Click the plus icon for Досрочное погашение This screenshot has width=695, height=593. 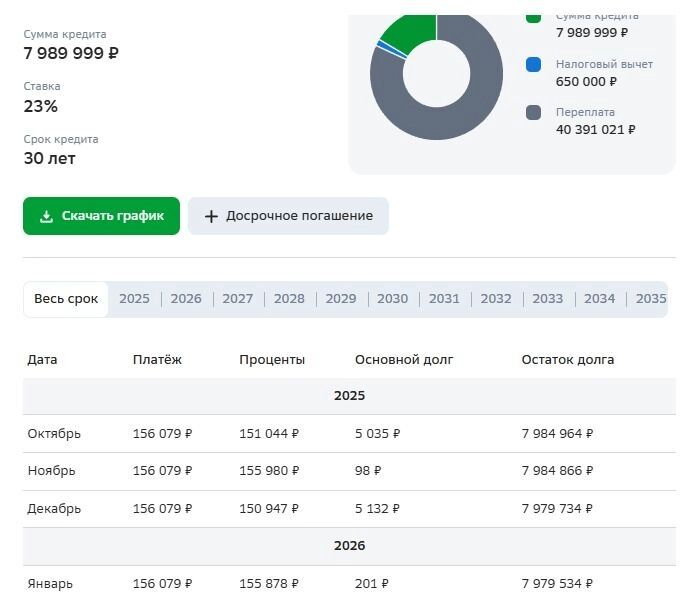pyautogui.click(x=211, y=216)
